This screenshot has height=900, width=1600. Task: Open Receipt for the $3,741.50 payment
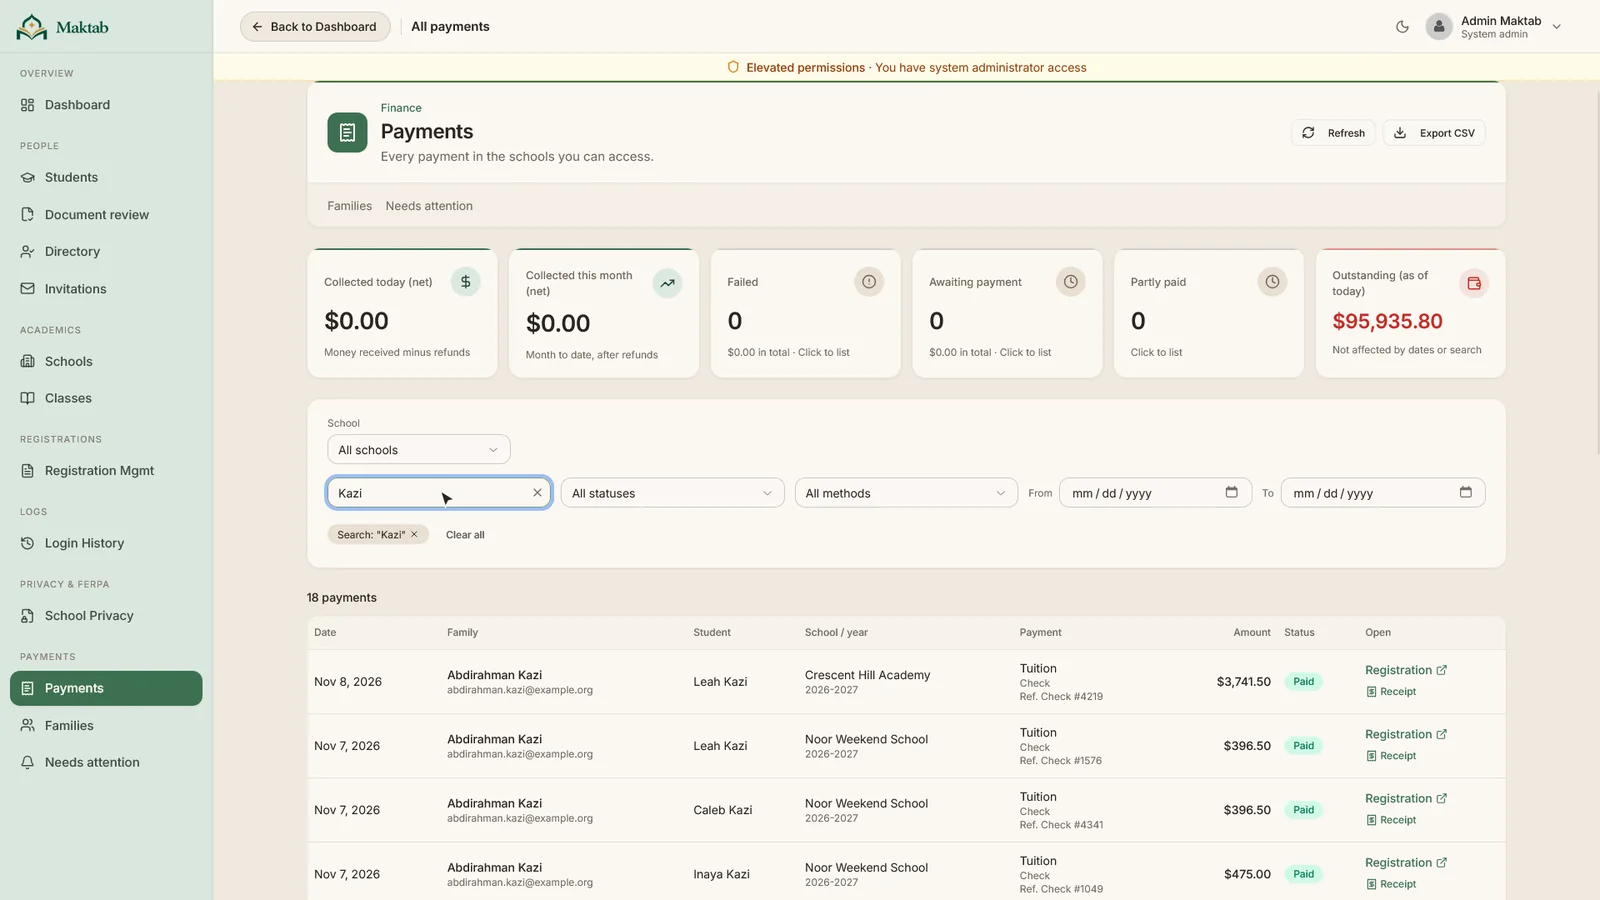[1391, 692]
